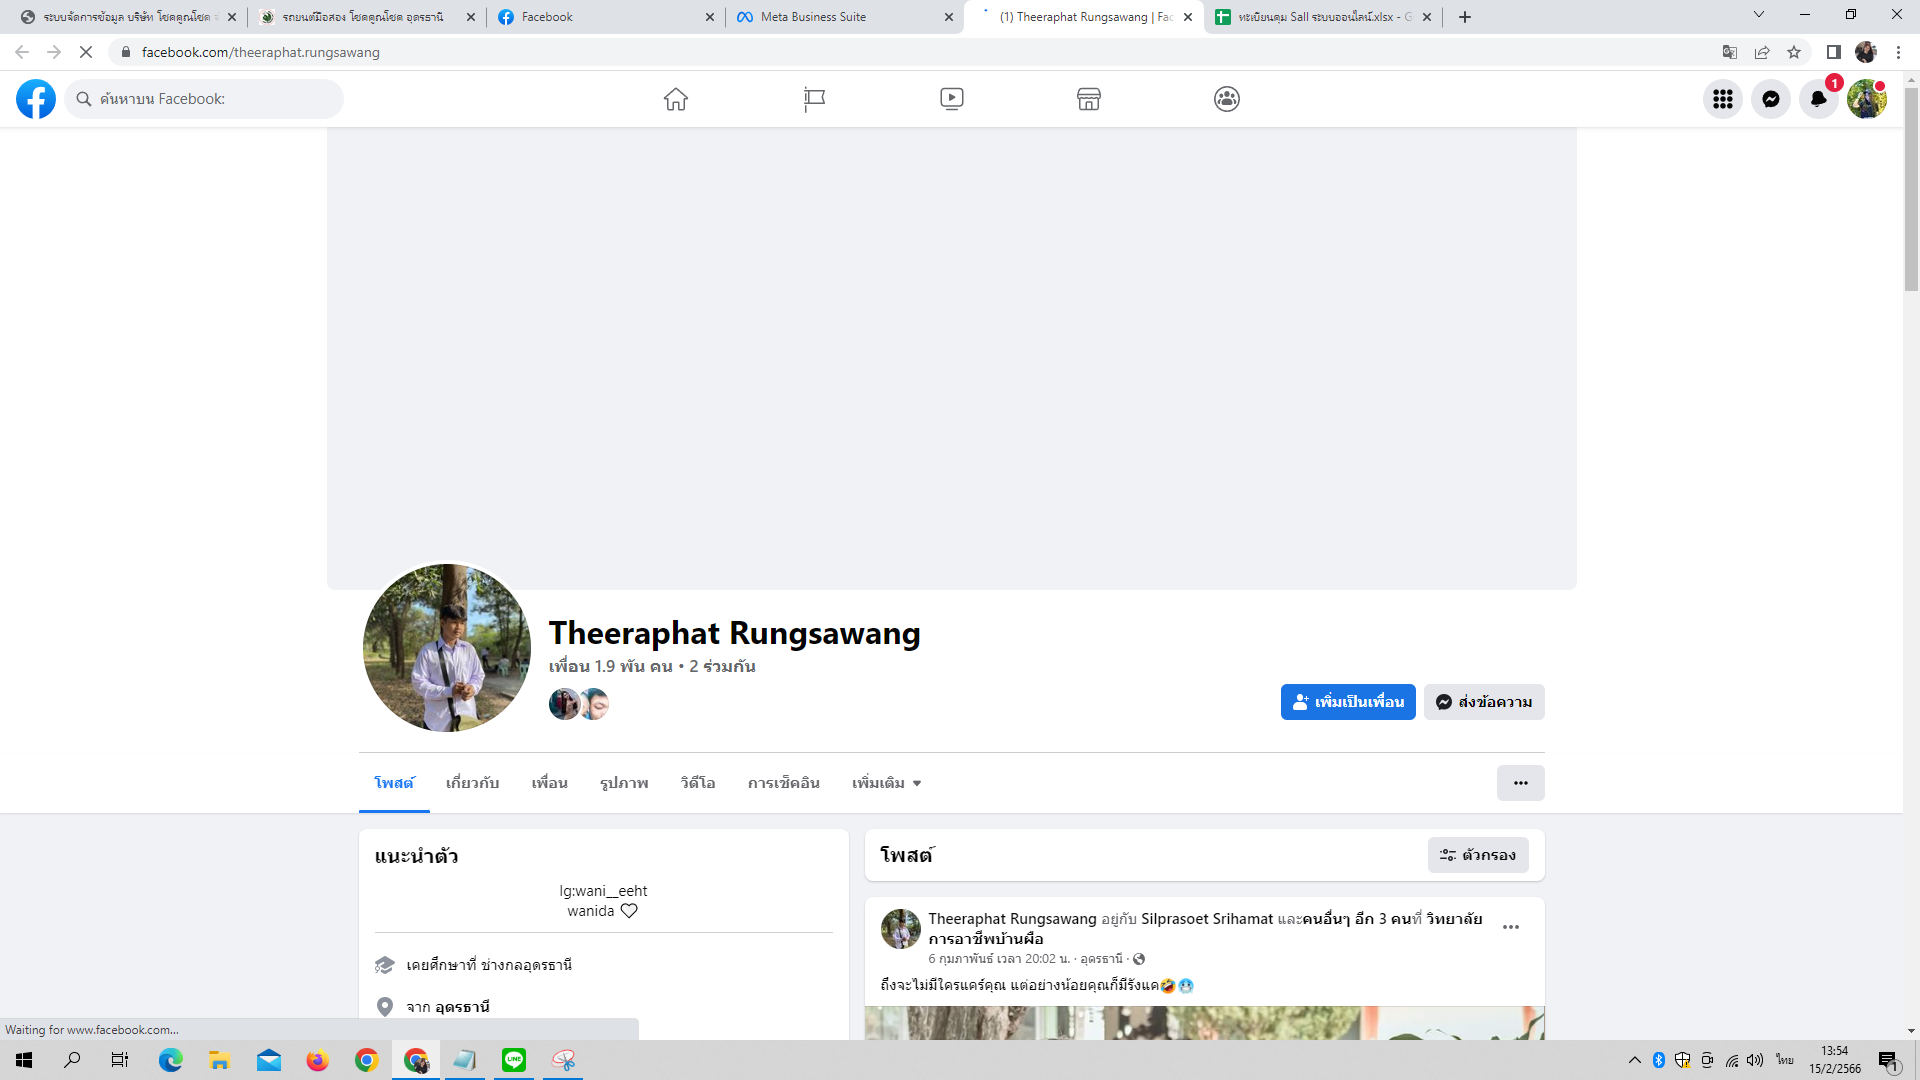The width and height of the screenshot is (1920, 1080).
Task: Open the Pages flag icon
Action: 814,99
